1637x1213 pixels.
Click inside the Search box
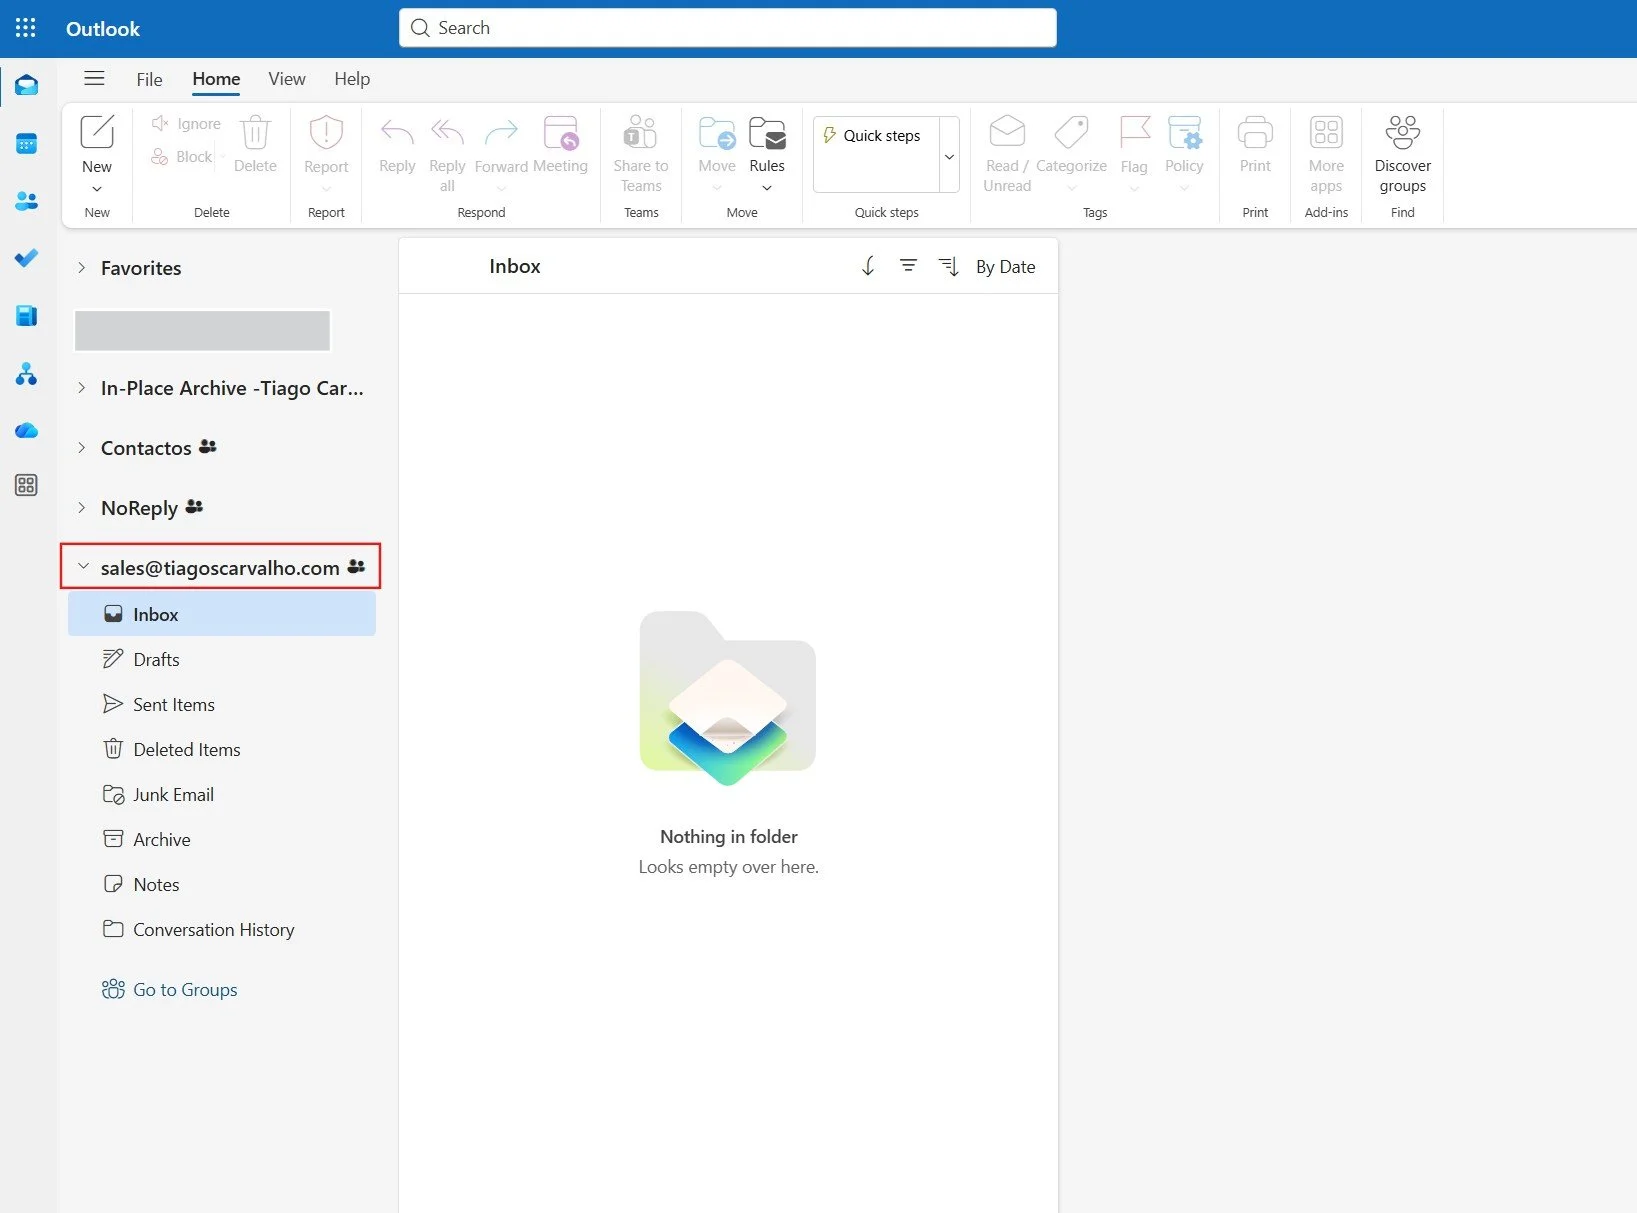click(x=727, y=27)
